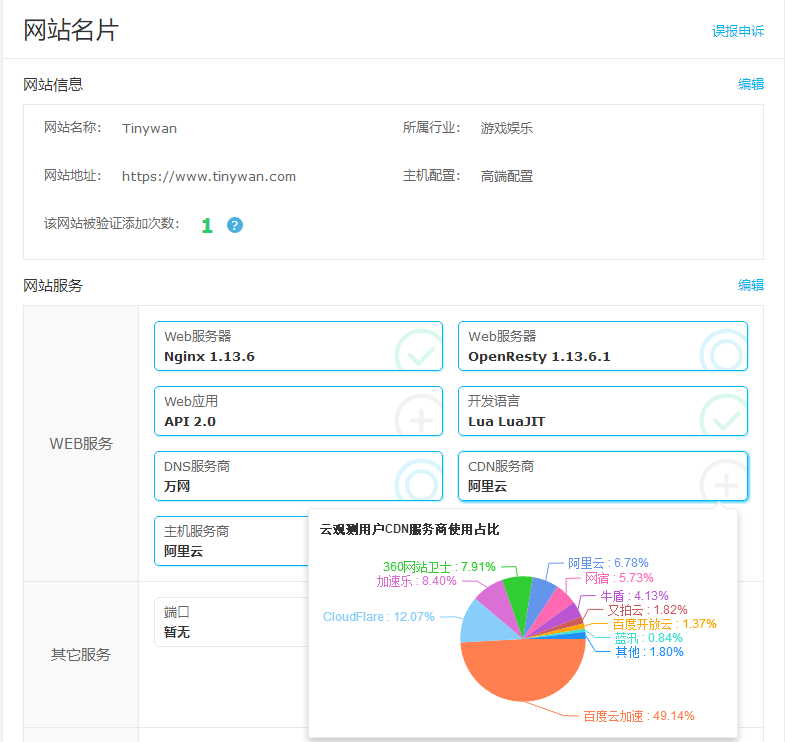Click circle icon on OpenResty 1.13.6.1 card

(723, 351)
